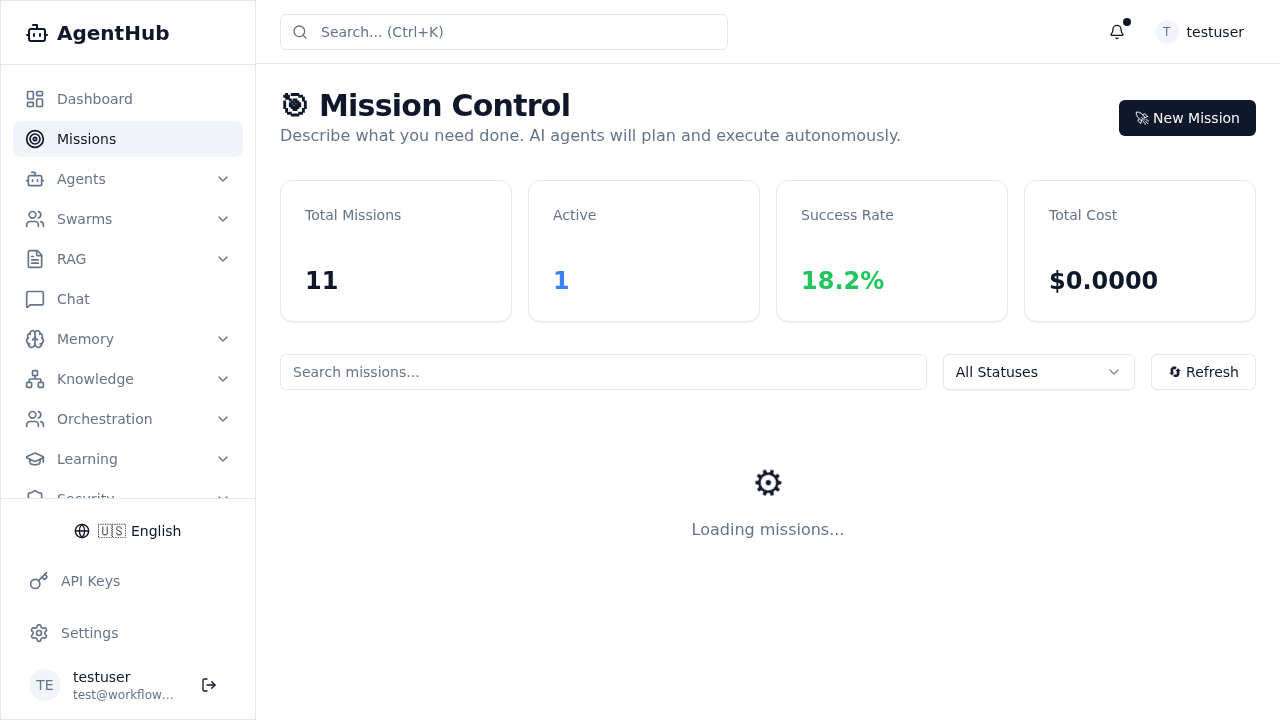1280x720 pixels.
Task: Open the API Keys page
Action: [90, 581]
